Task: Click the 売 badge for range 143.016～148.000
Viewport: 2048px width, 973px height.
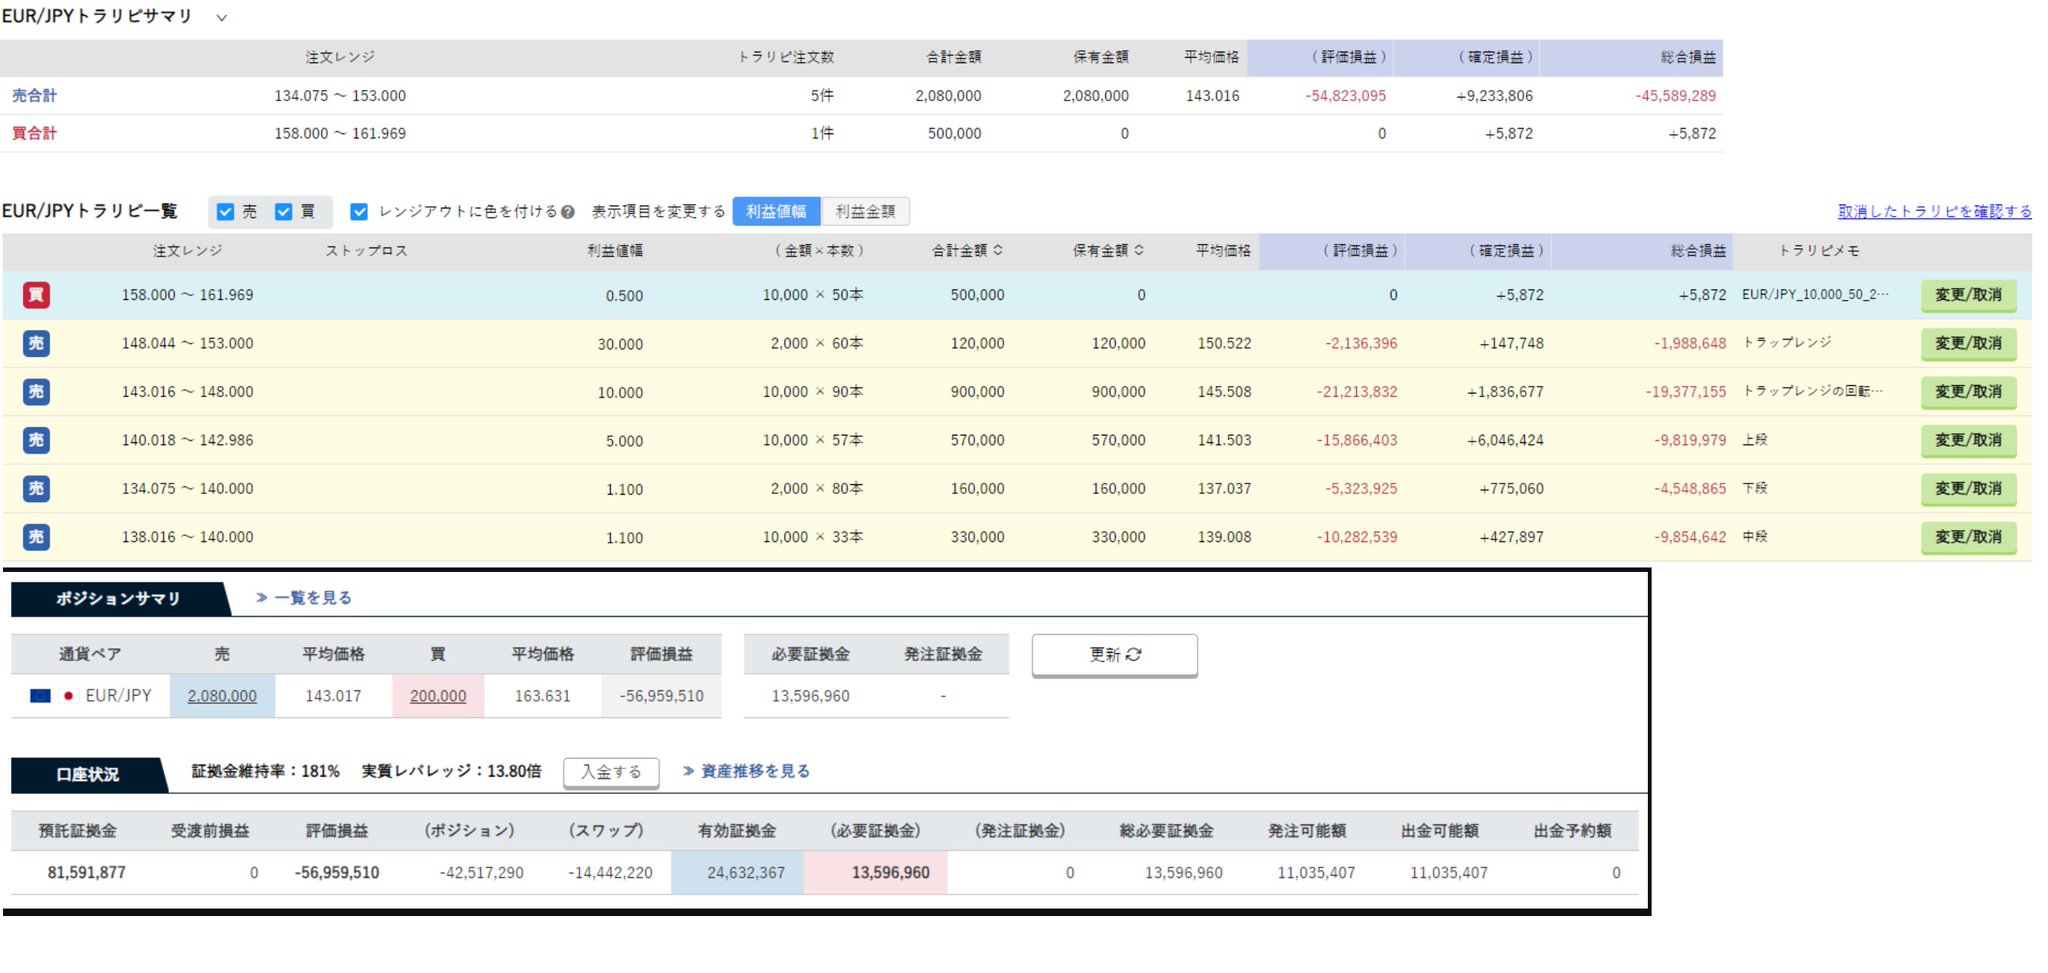Action: point(36,392)
